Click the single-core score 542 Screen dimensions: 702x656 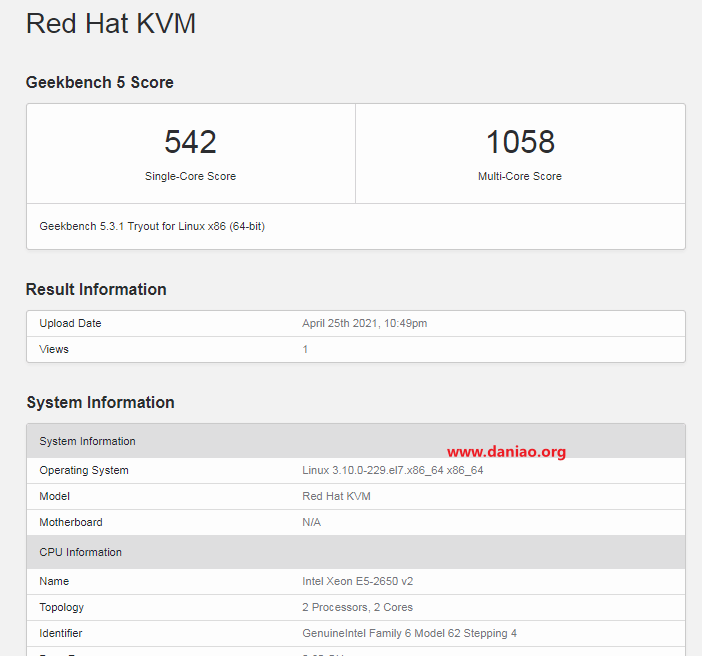[190, 141]
